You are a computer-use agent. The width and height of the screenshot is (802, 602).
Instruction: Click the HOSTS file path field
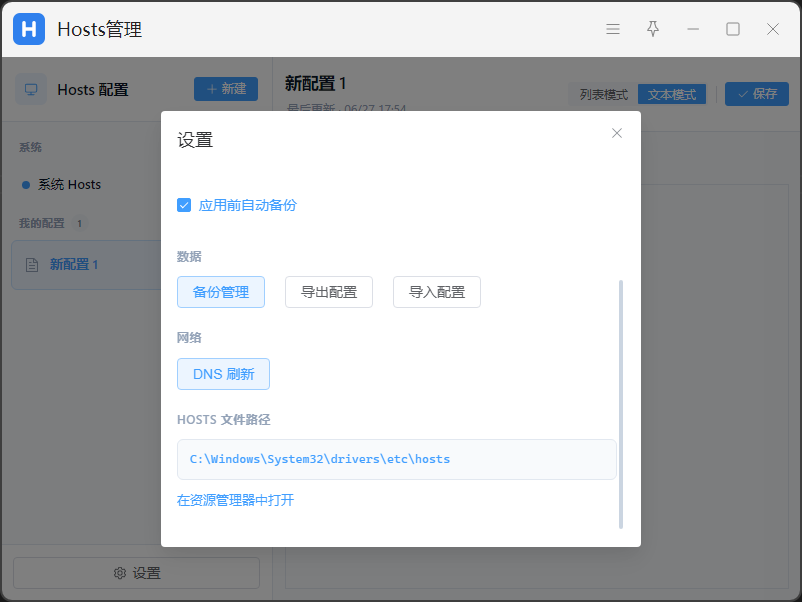[x=397, y=459]
